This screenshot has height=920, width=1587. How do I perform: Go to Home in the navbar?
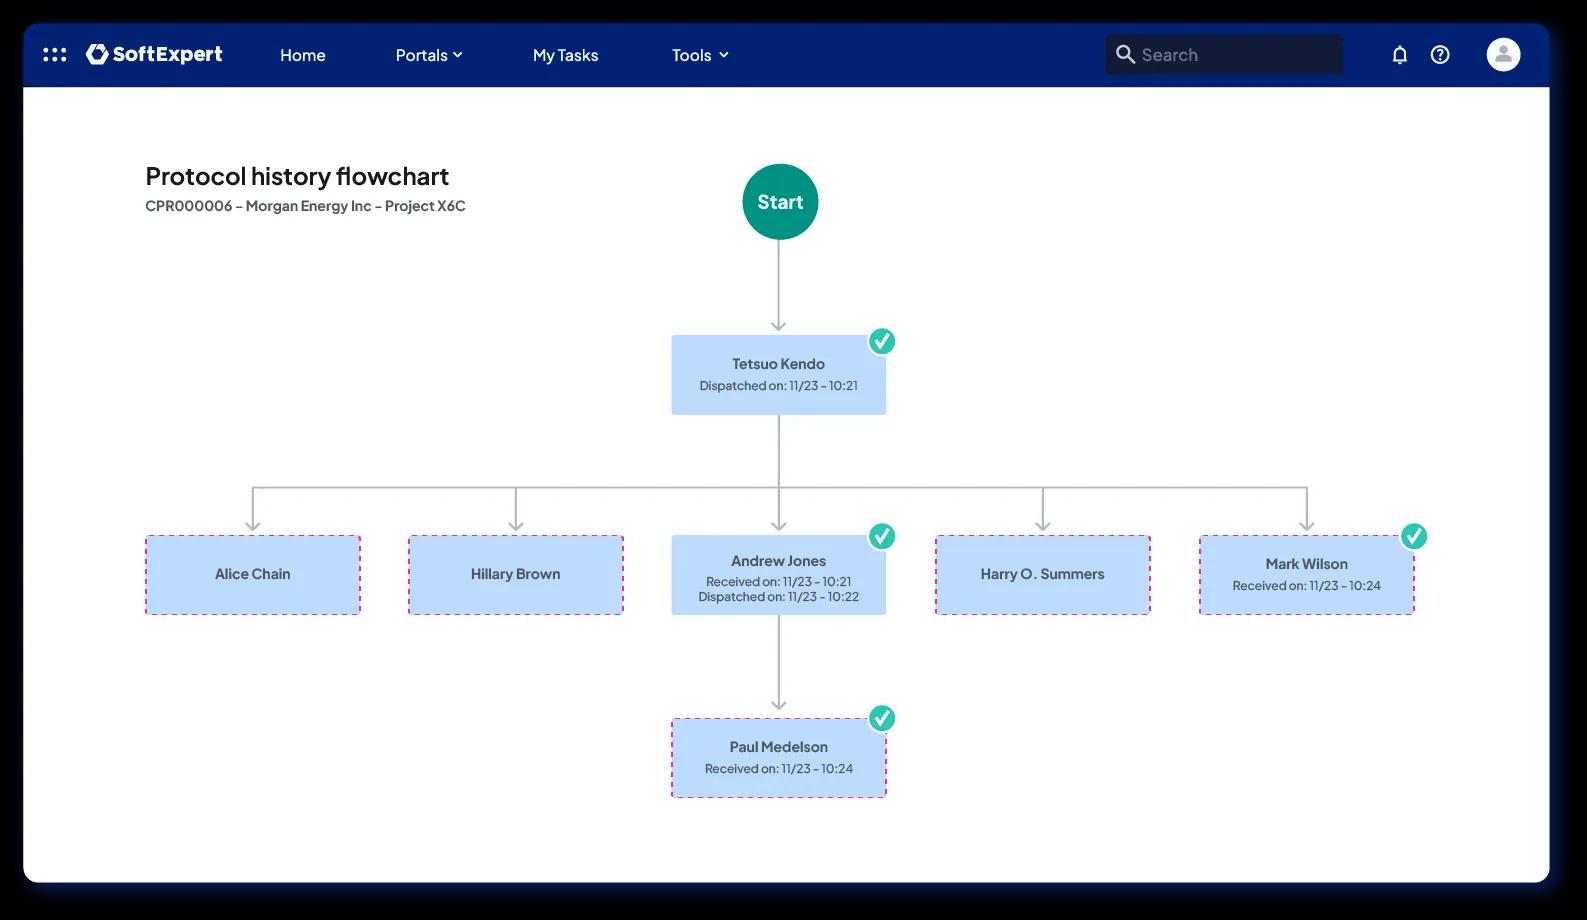(303, 55)
